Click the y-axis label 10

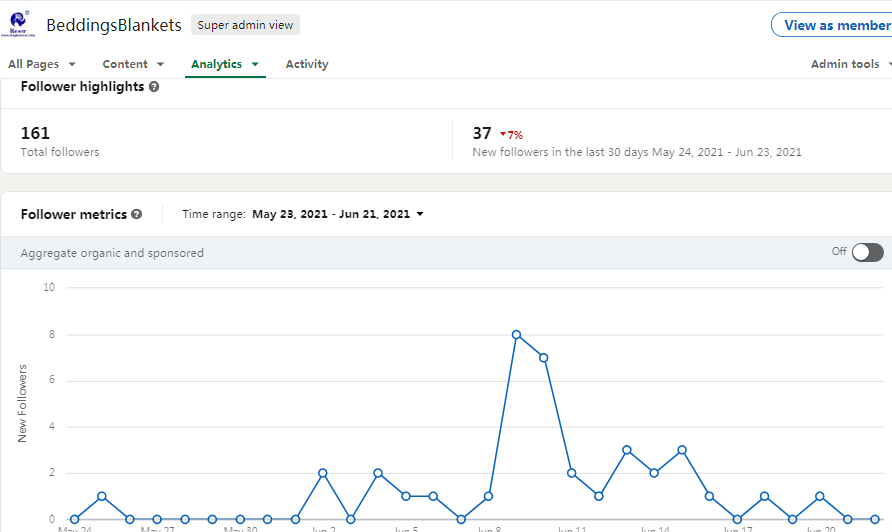[49, 287]
